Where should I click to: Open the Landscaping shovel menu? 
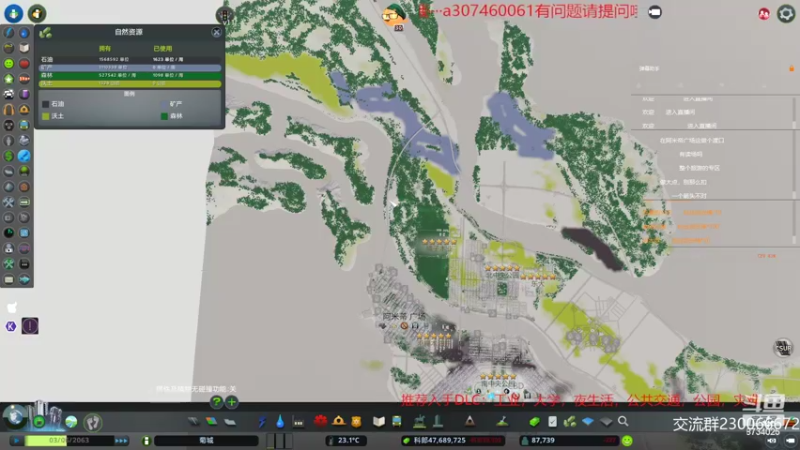tap(503, 421)
